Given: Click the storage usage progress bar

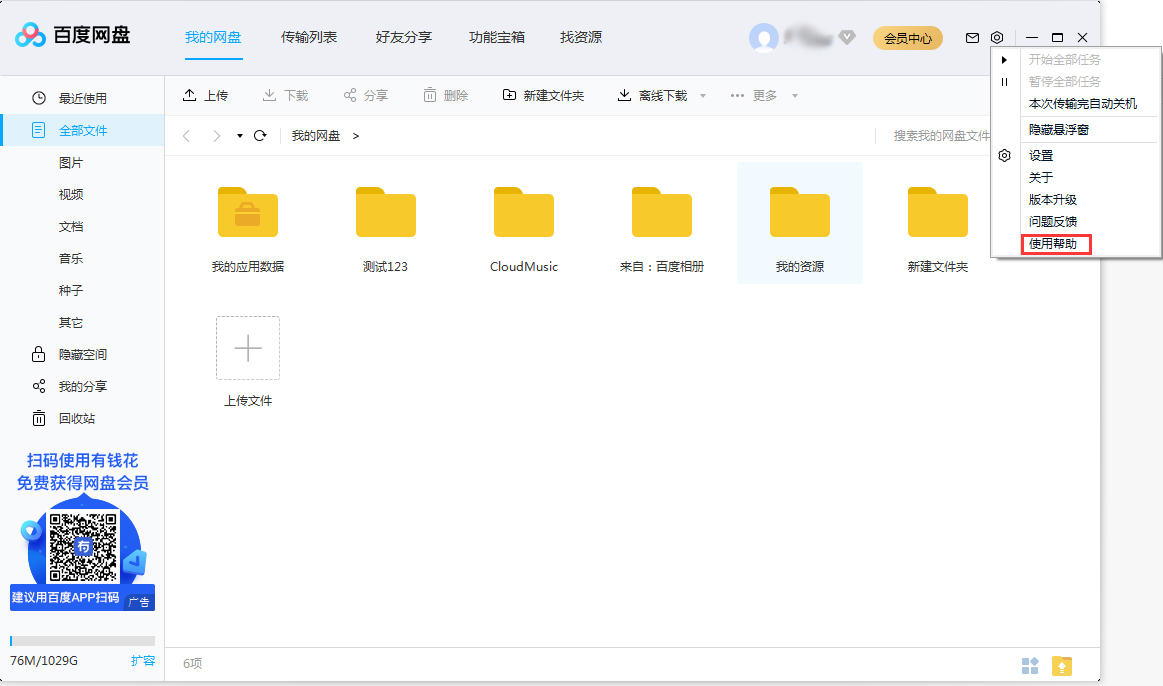Looking at the screenshot, I should tap(82, 640).
